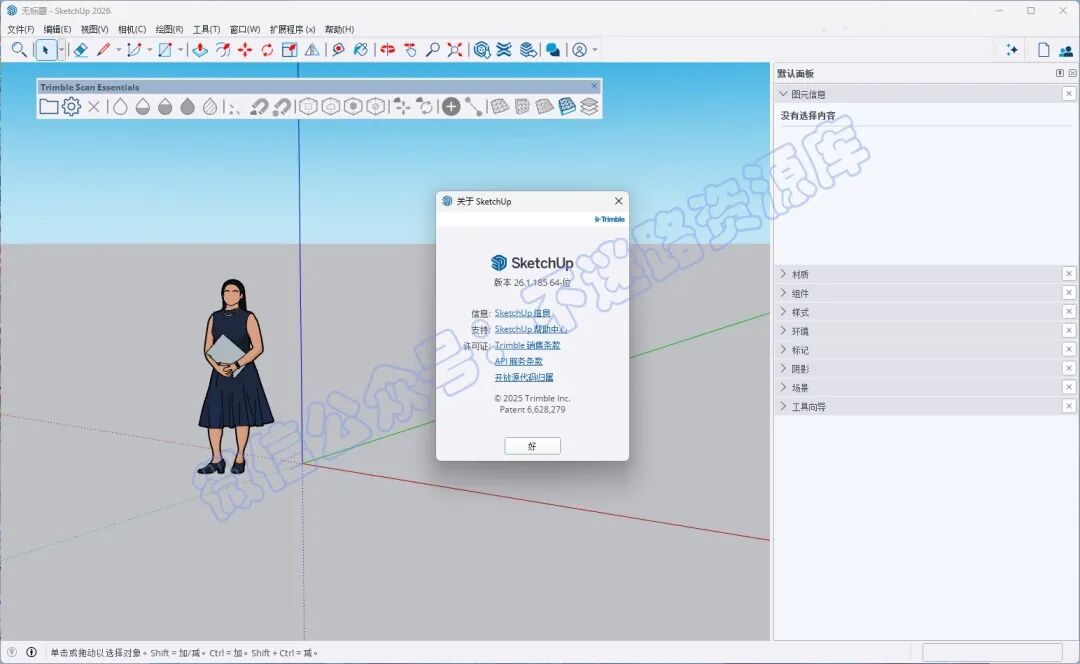Activate the Push/Pull tool
The height and width of the screenshot is (664, 1080).
point(200,50)
